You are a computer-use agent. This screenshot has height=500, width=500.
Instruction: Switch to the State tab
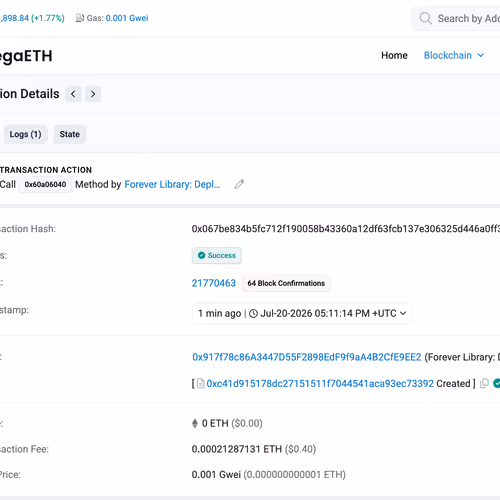tap(70, 134)
